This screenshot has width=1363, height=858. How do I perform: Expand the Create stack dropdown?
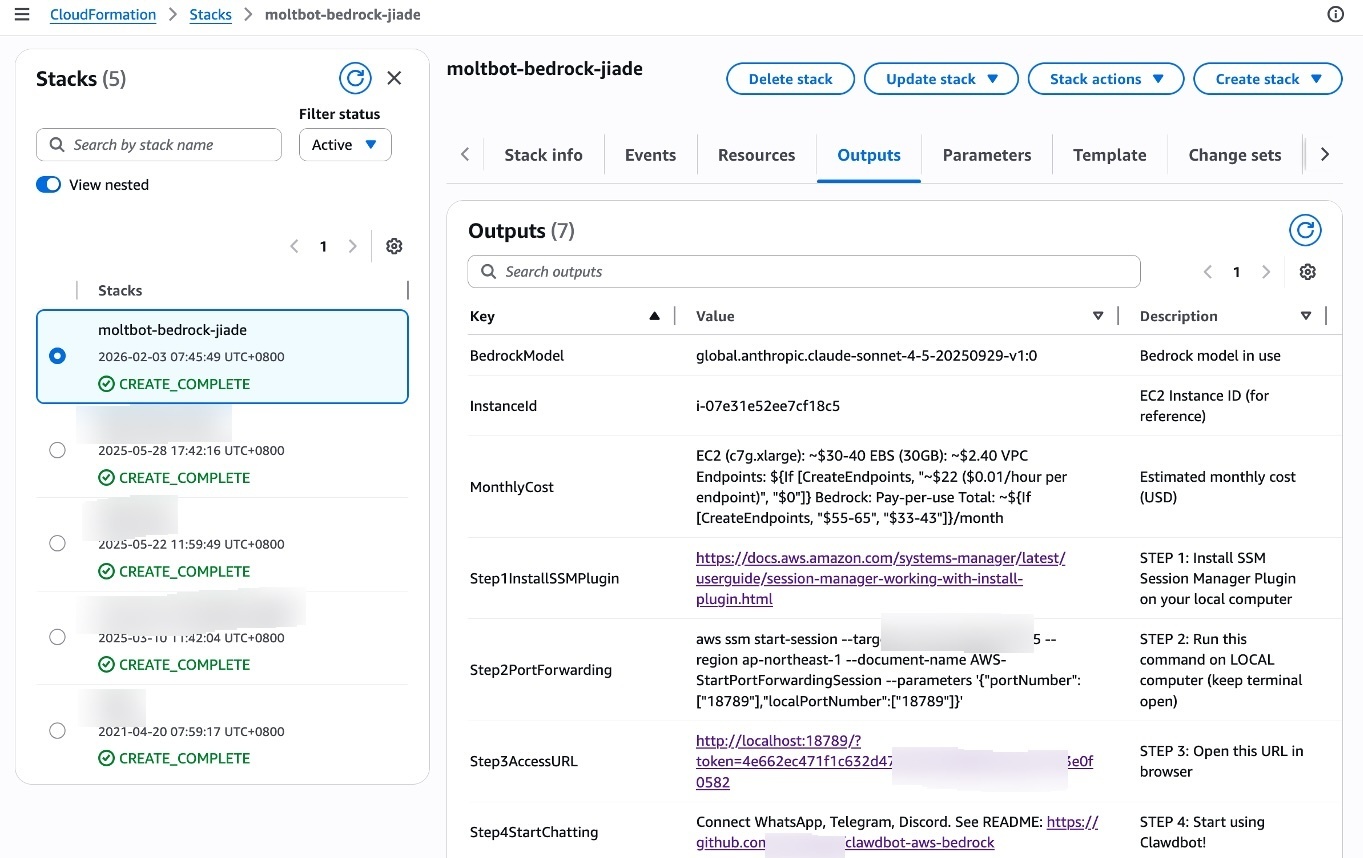1268,79
